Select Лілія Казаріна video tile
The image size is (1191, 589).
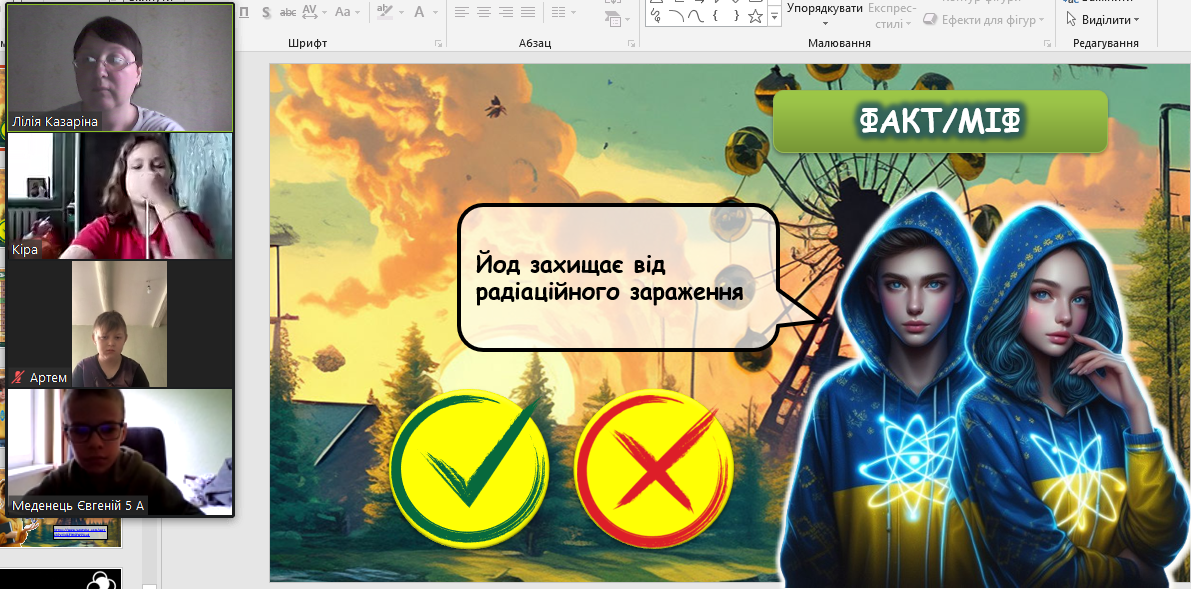pos(120,67)
